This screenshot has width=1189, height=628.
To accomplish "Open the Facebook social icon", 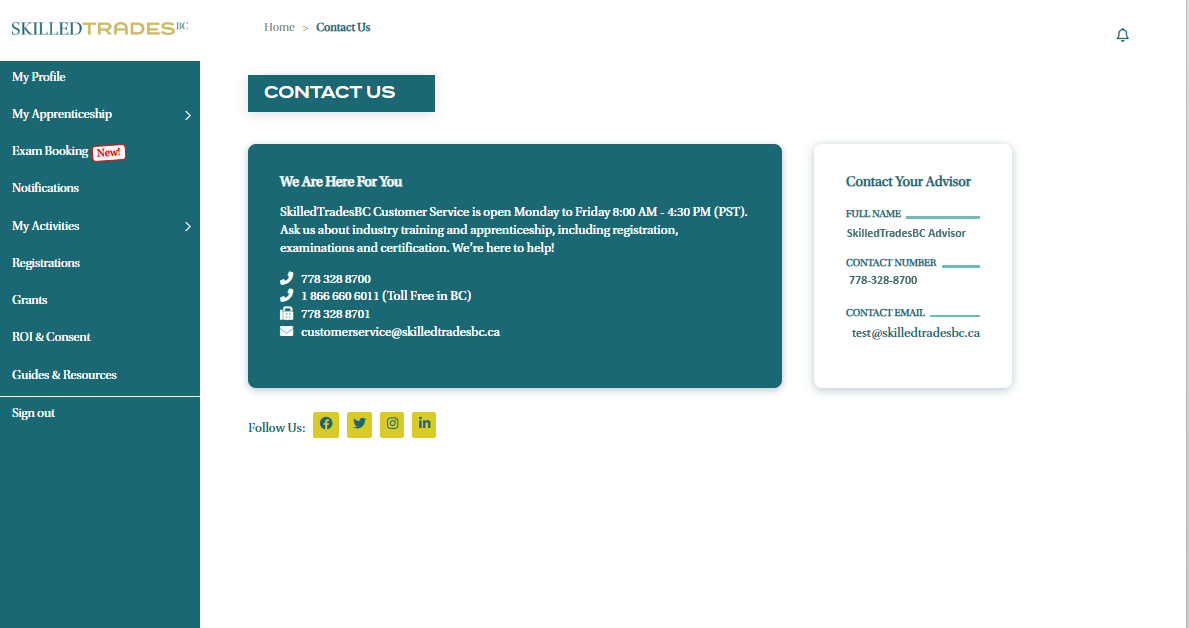I will pyautogui.click(x=326, y=424).
